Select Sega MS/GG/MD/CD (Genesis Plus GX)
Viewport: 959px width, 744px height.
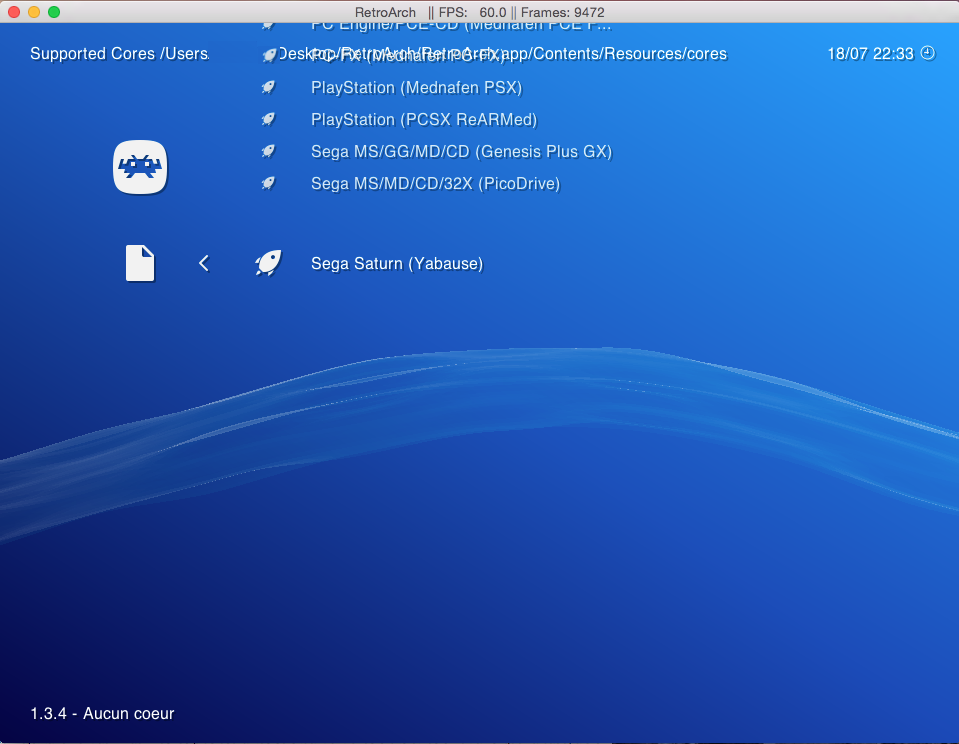pyautogui.click(x=462, y=151)
